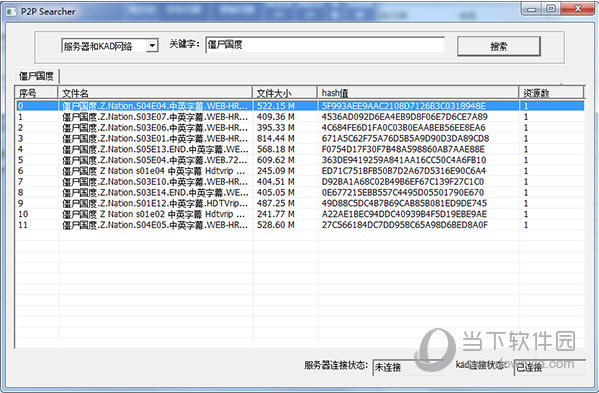Click file size 405.05 M
The width and height of the screenshot is (599, 393).
click(275, 192)
